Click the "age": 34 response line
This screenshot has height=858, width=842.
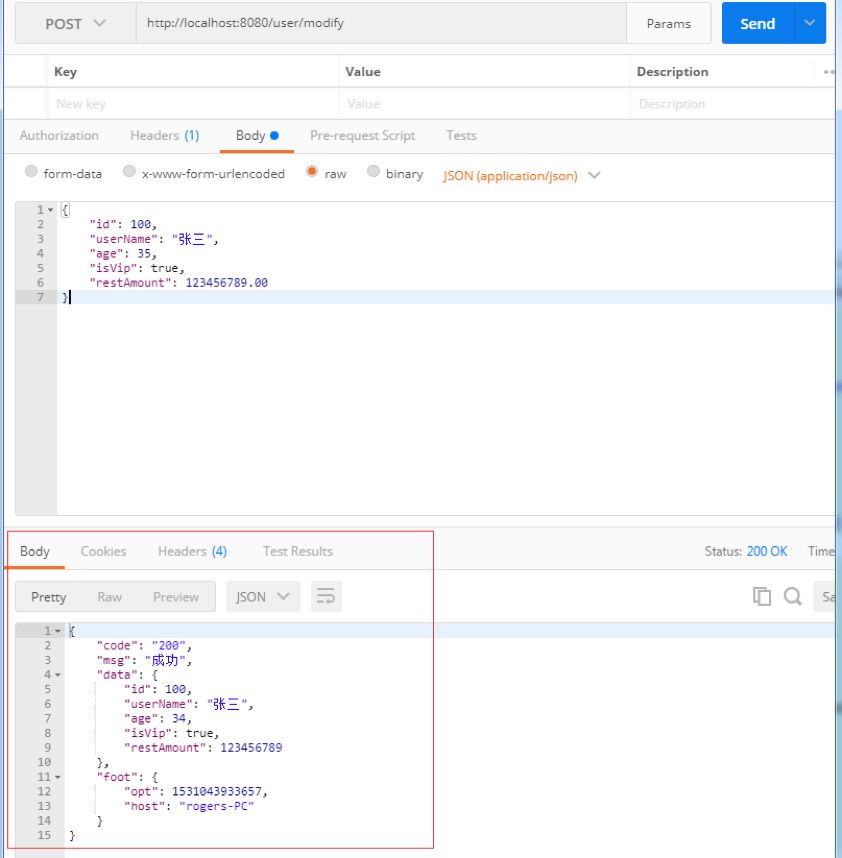coord(158,718)
